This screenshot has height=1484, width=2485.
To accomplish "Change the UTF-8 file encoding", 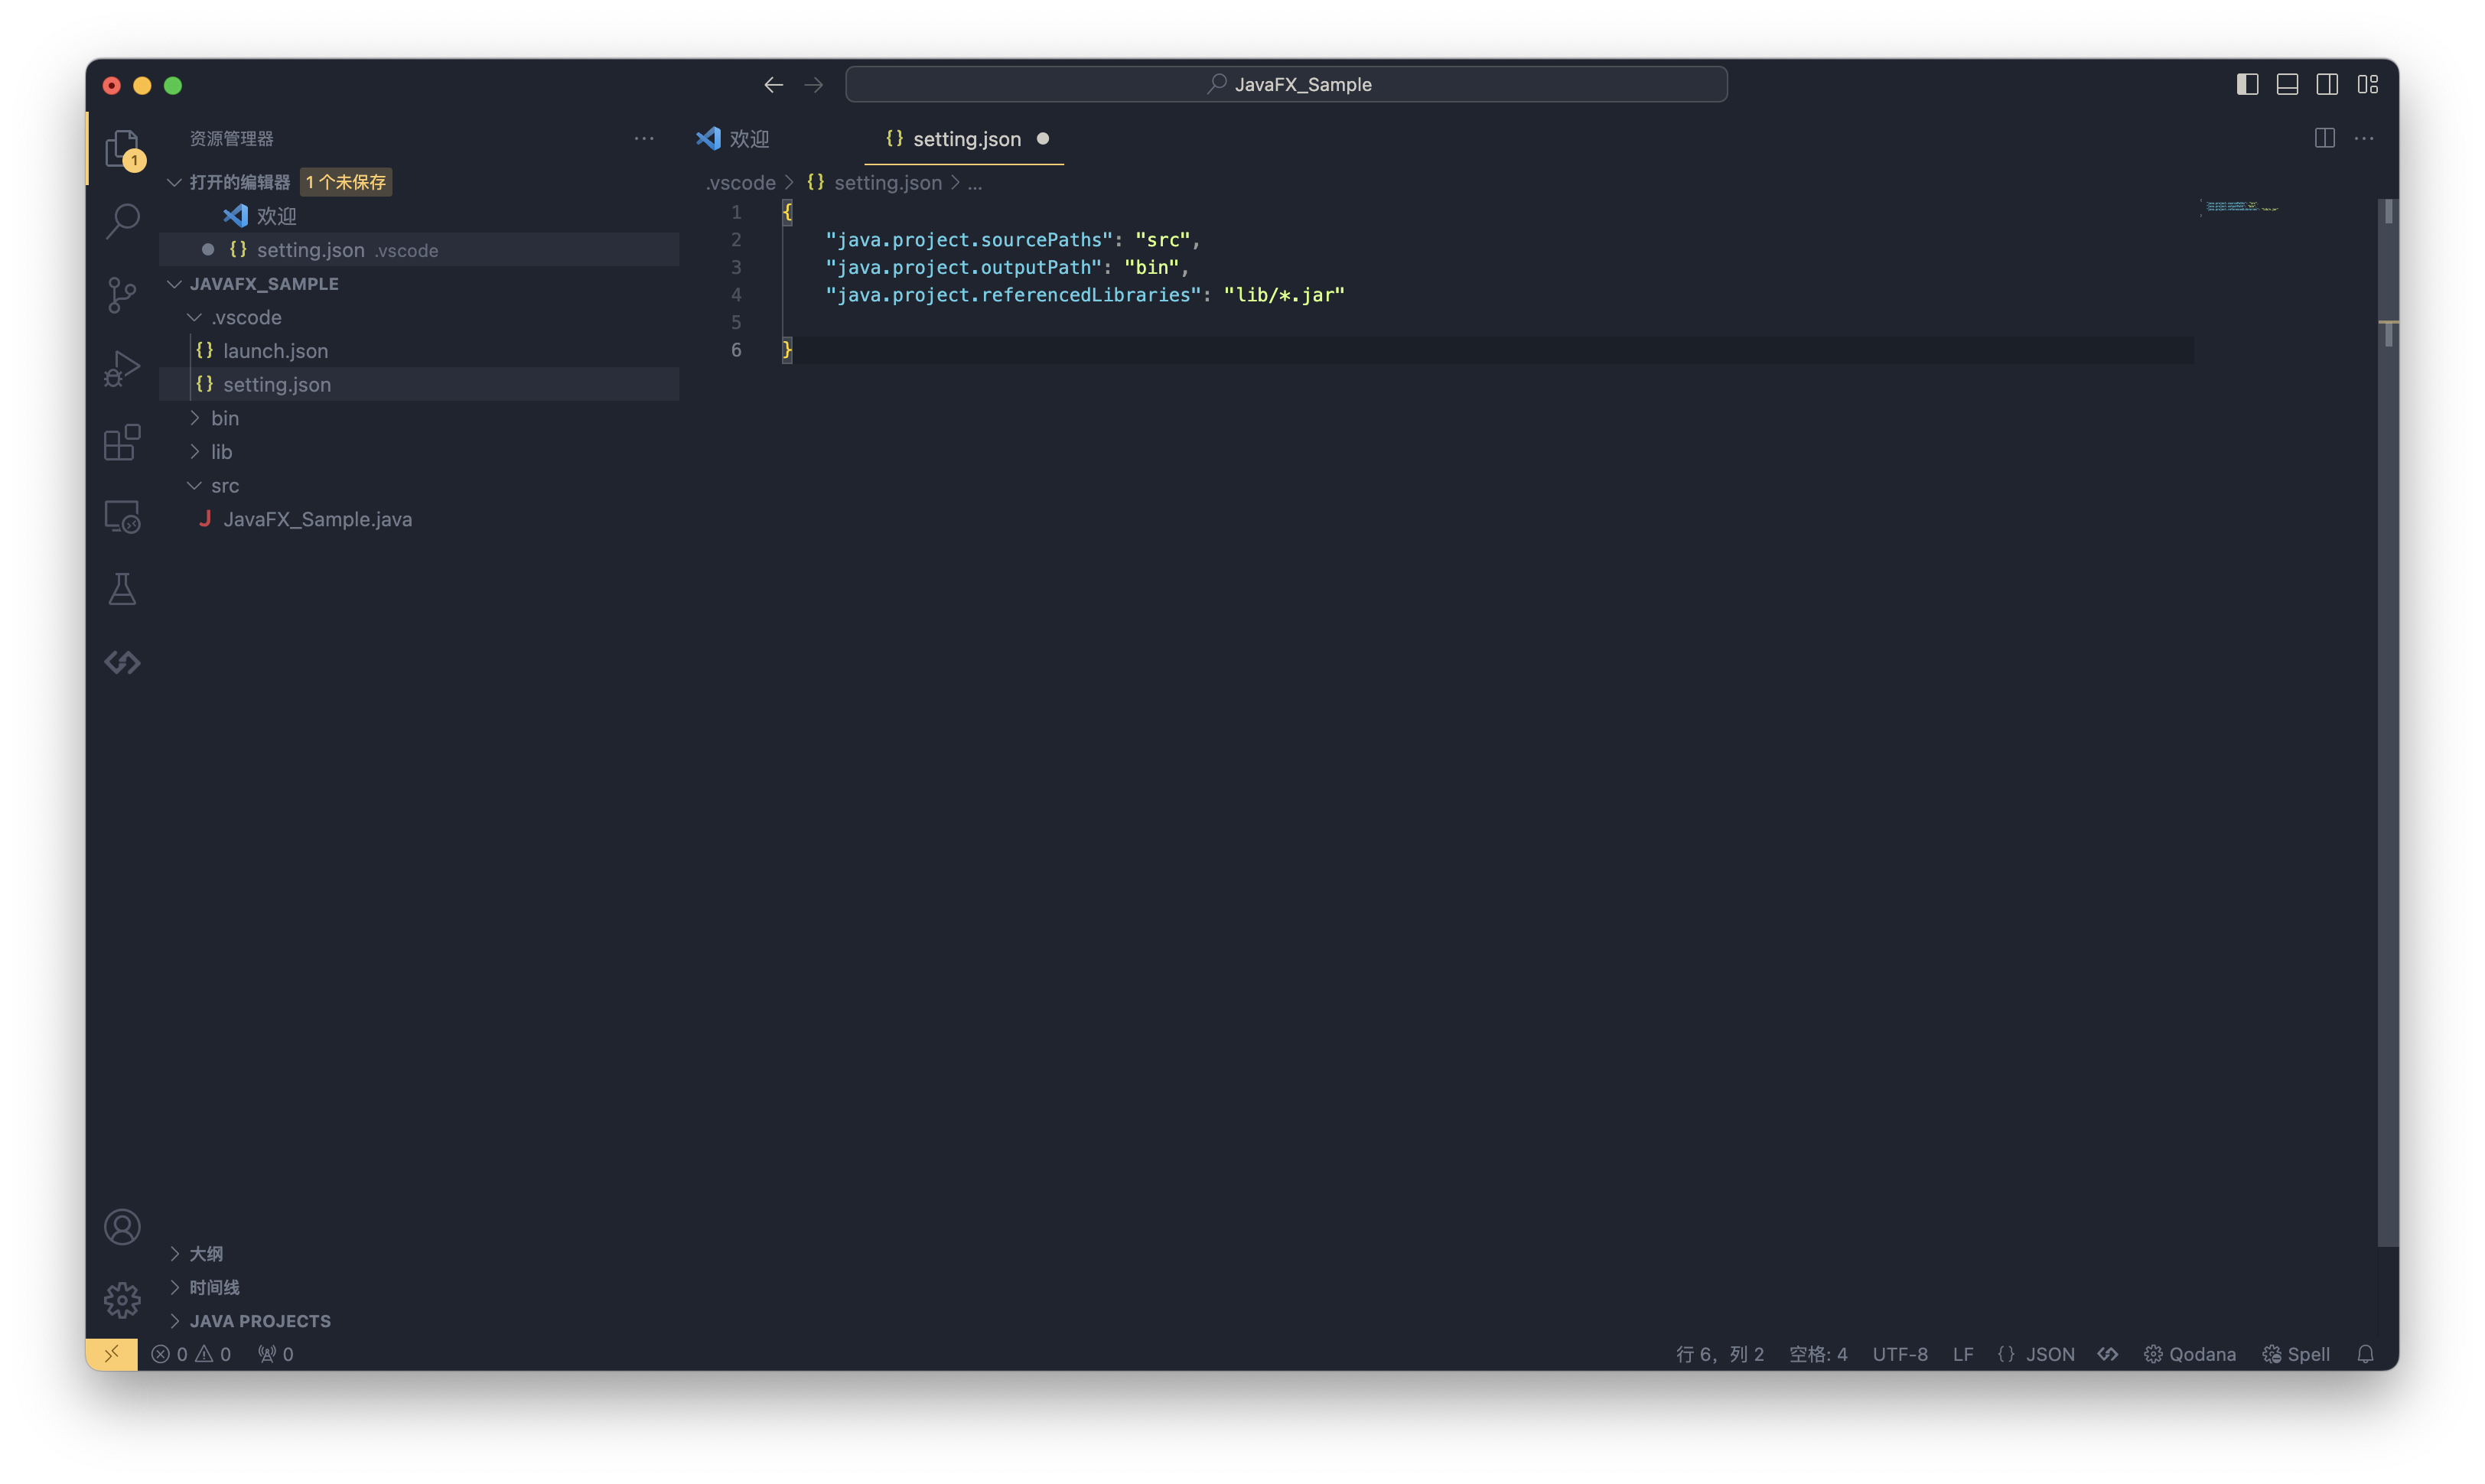I will point(1900,1354).
